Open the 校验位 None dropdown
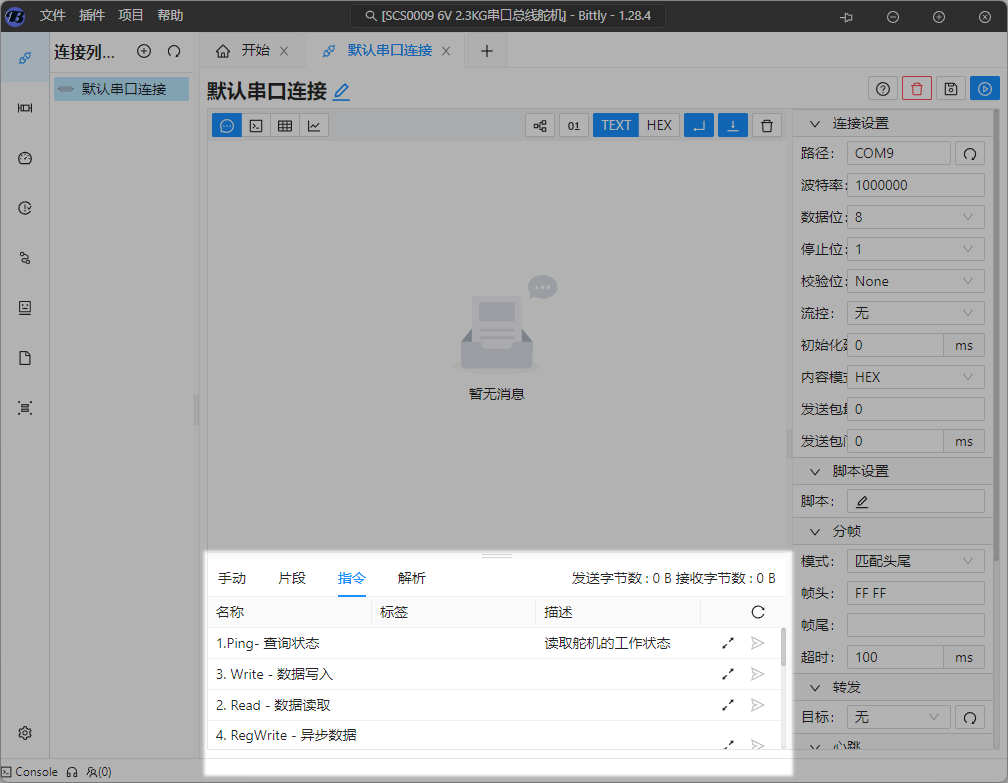This screenshot has width=1008, height=783. [x=915, y=281]
